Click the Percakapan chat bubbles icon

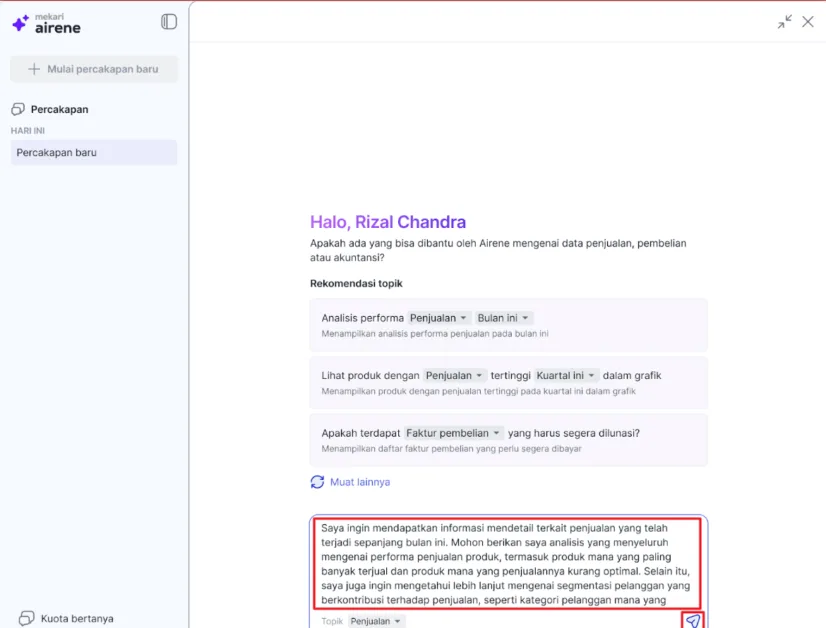[18, 109]
